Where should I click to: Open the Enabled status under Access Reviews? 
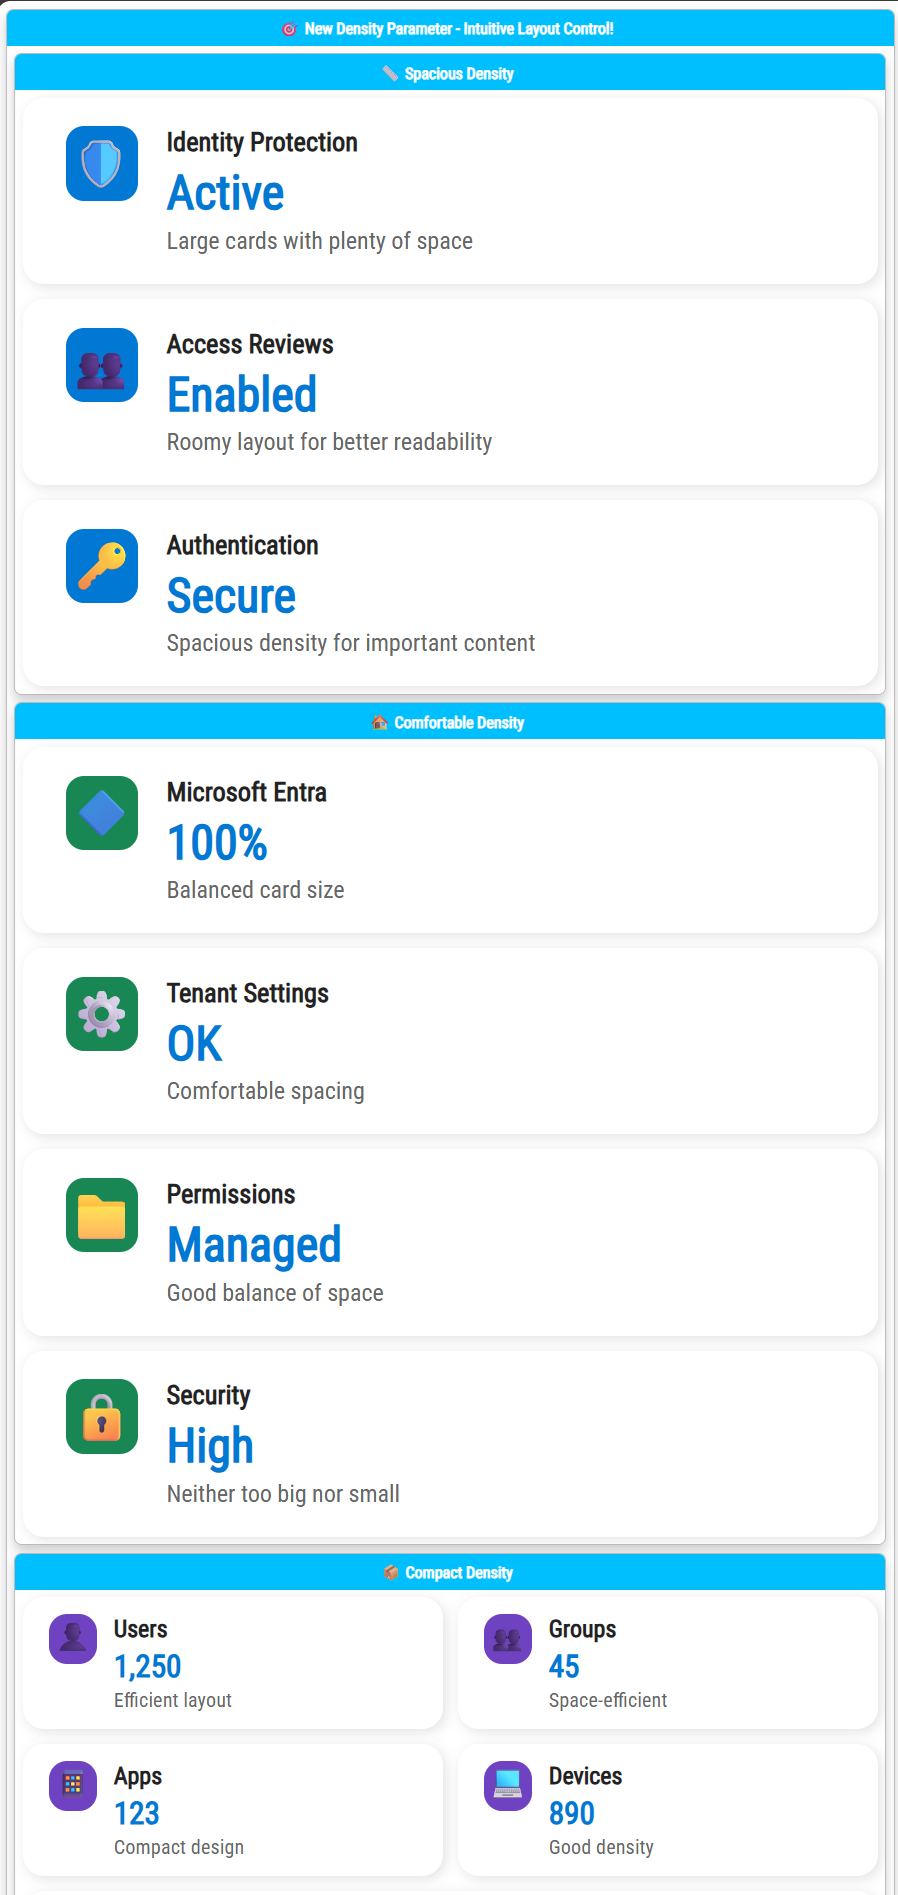242,394
